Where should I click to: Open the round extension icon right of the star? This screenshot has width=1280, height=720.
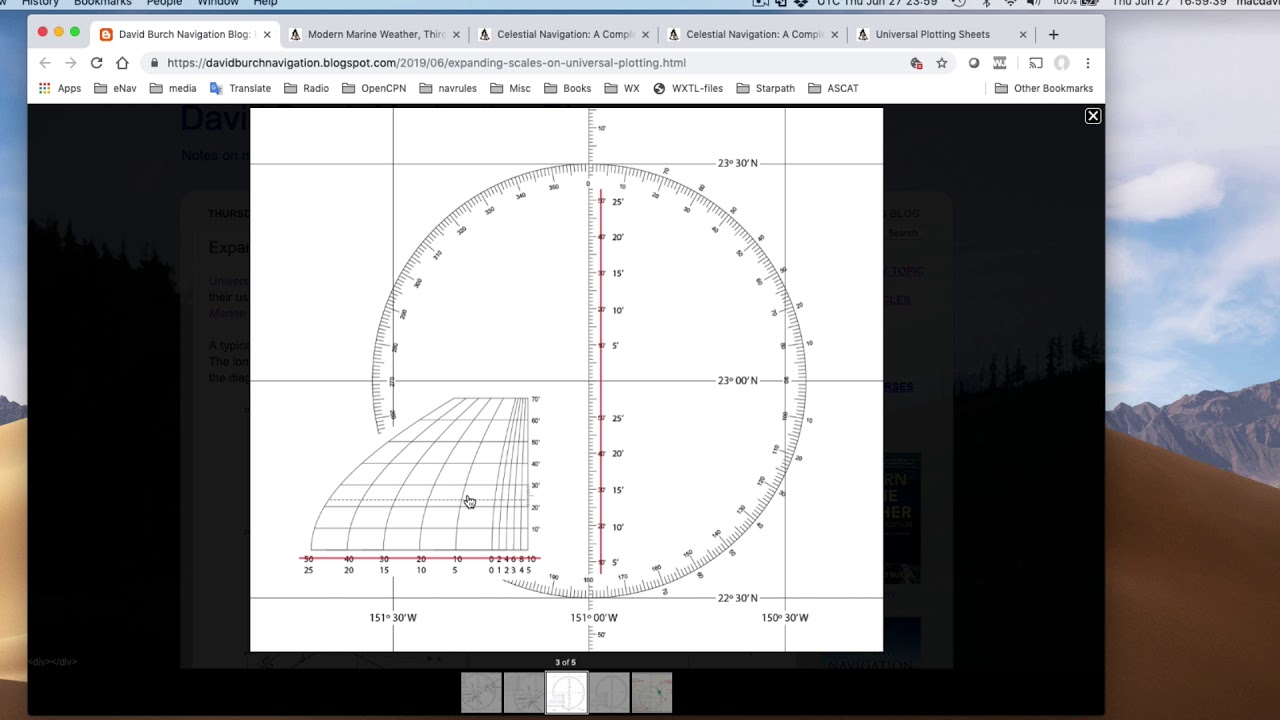(x=974, y=63)
